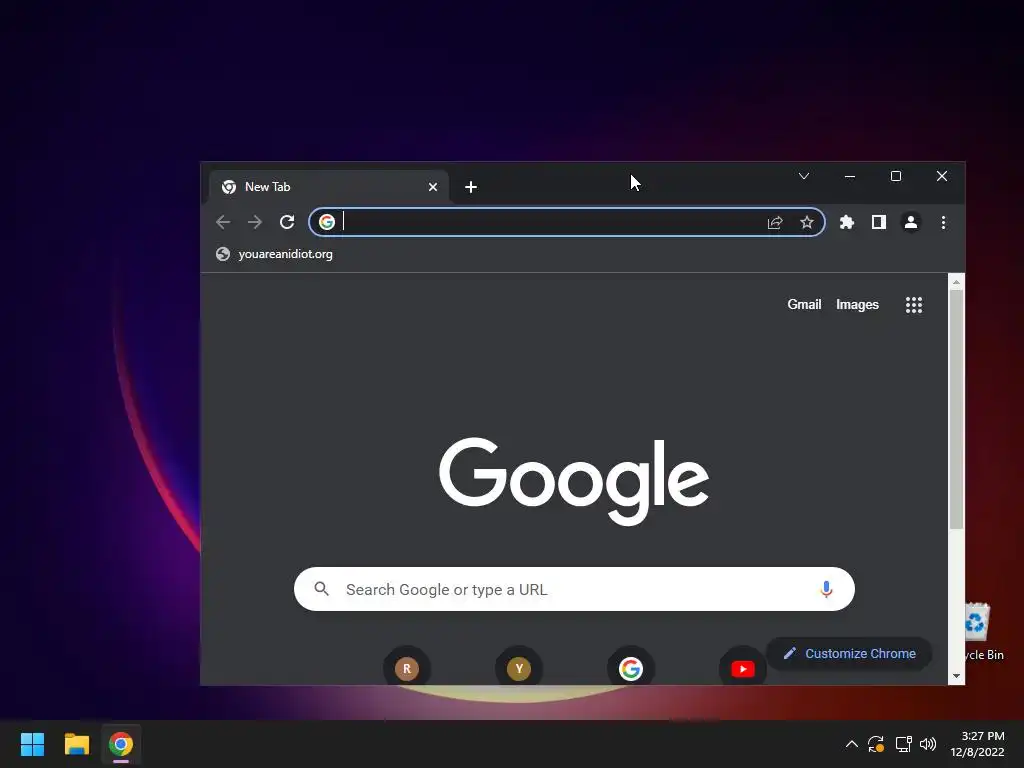Open the Images link
1024x768 pixels.
coord(857,304)
